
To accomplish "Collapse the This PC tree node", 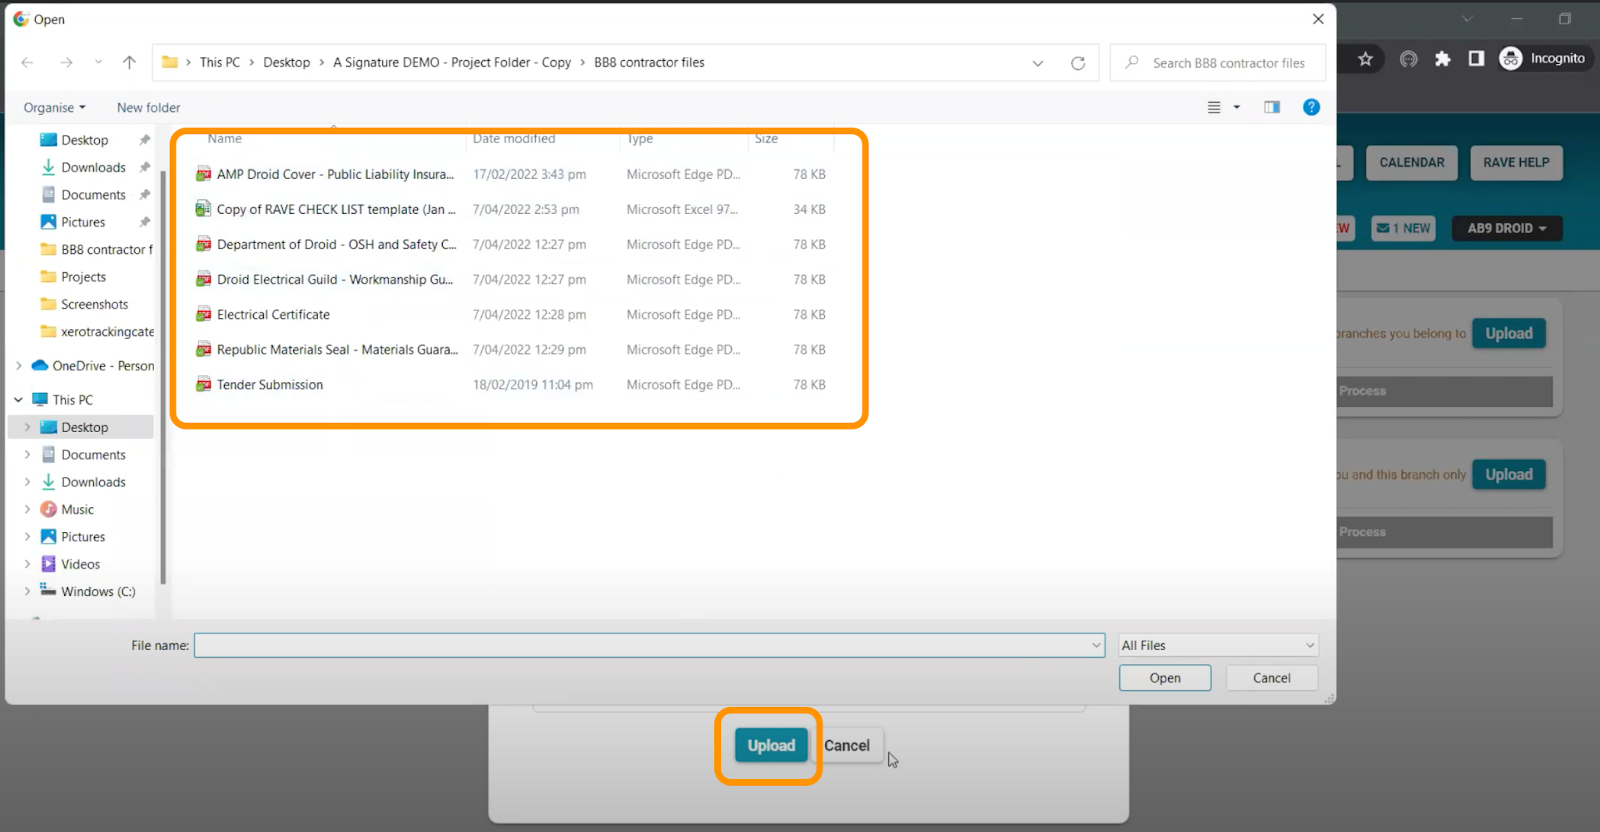I will click(18, 400).
